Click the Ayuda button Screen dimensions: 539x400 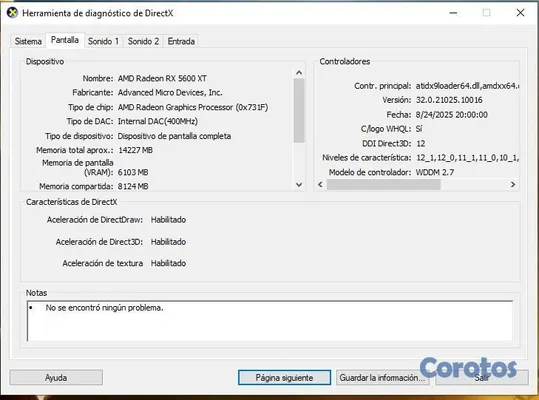pos(56,378)
